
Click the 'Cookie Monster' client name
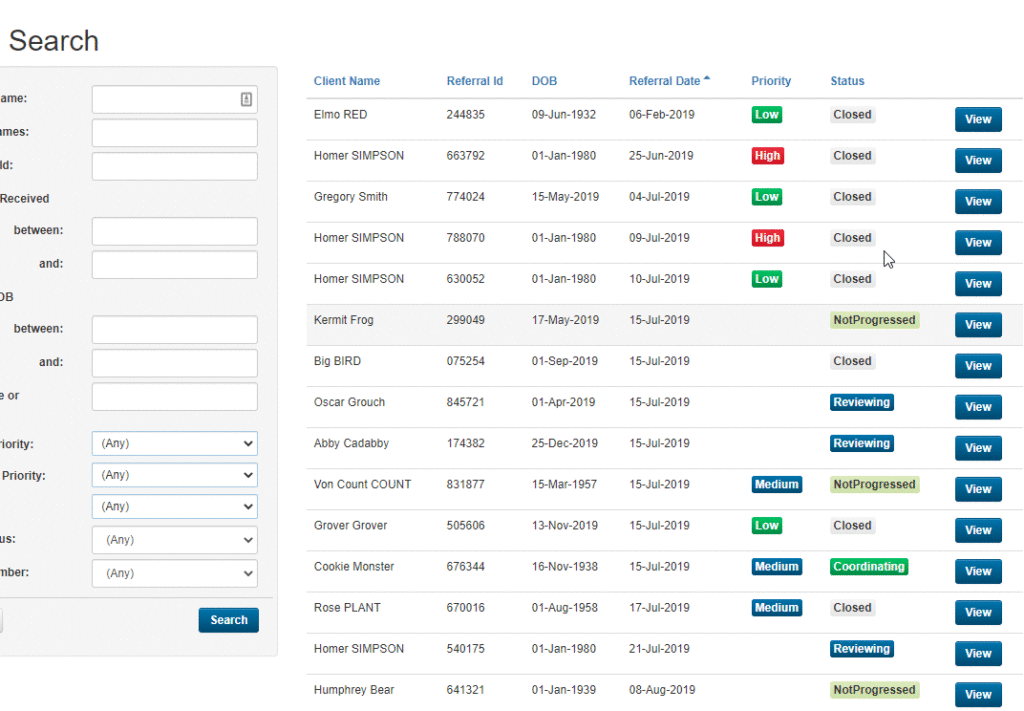[354, 567]
